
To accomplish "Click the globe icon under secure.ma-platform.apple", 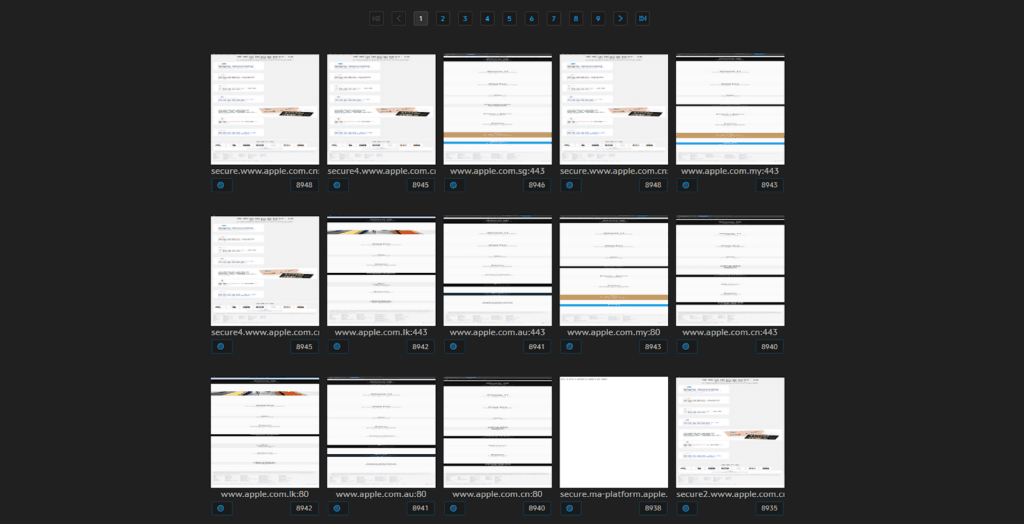I will coord(571,508).
